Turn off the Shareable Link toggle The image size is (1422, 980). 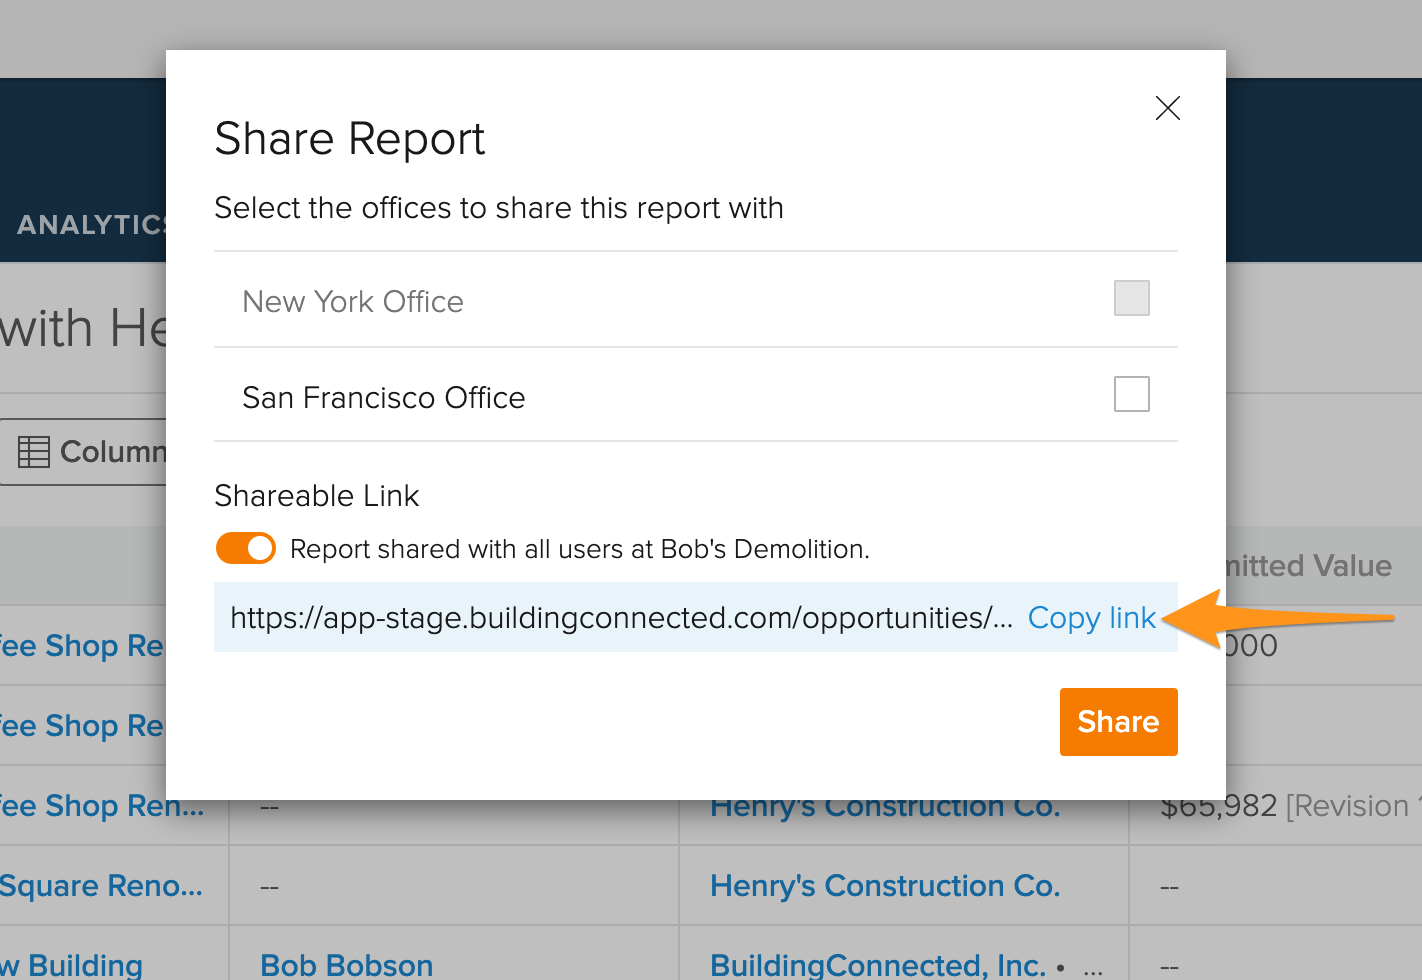[x=246, y=548]
